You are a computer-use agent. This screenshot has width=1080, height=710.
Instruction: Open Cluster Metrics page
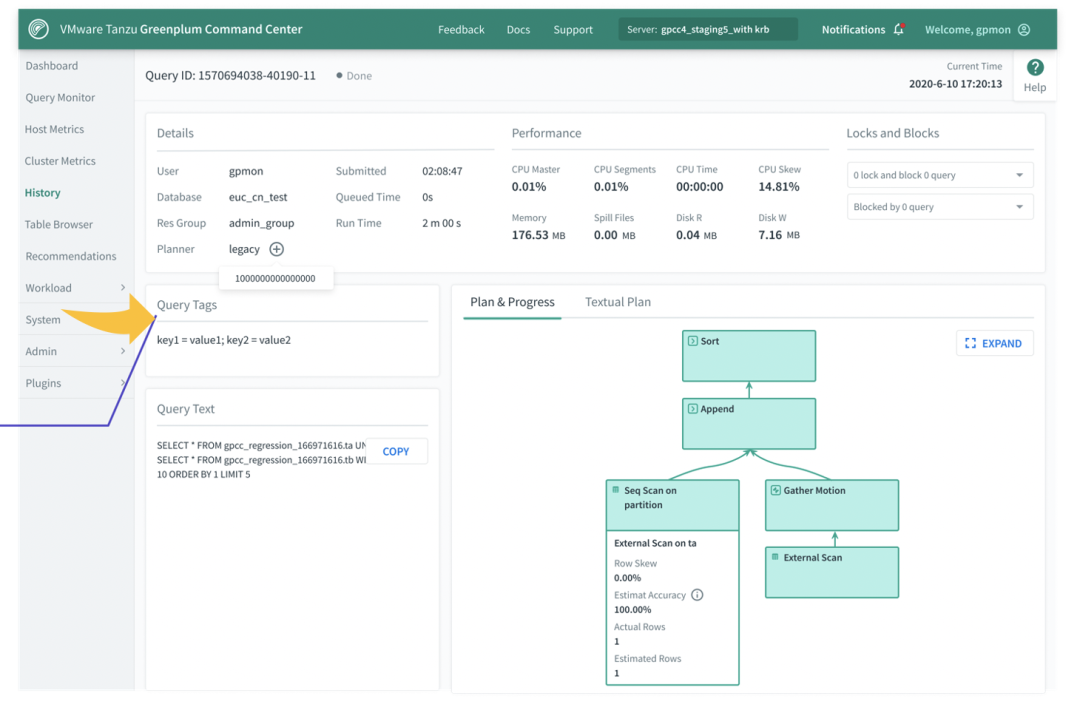click(60, 160)
